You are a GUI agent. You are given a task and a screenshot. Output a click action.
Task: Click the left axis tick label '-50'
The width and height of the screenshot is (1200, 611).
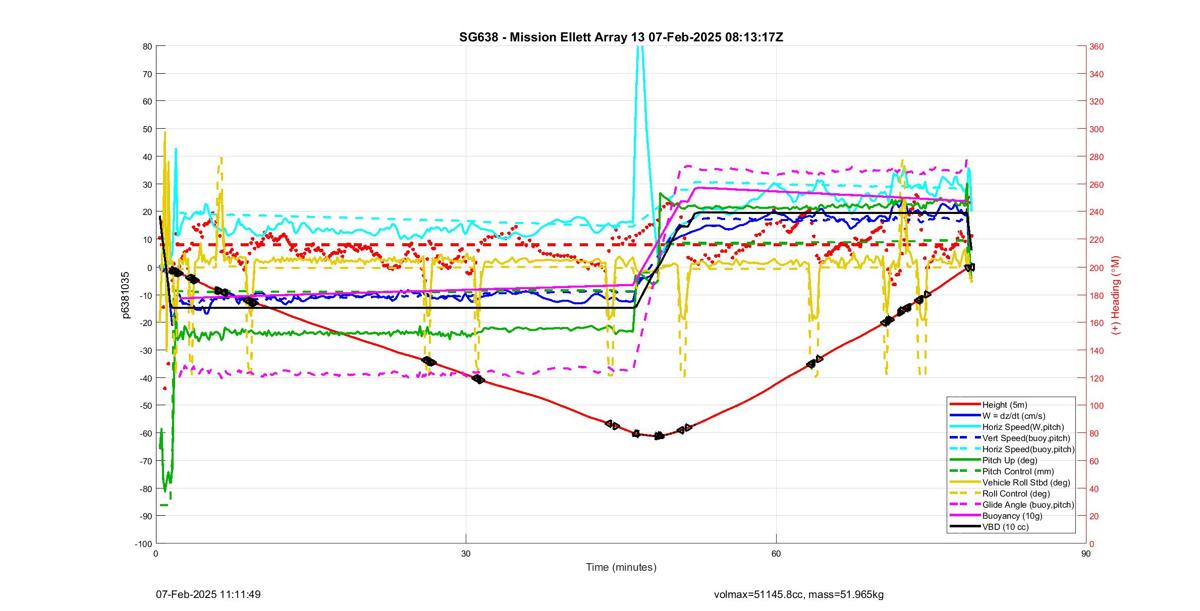[144, 405]
